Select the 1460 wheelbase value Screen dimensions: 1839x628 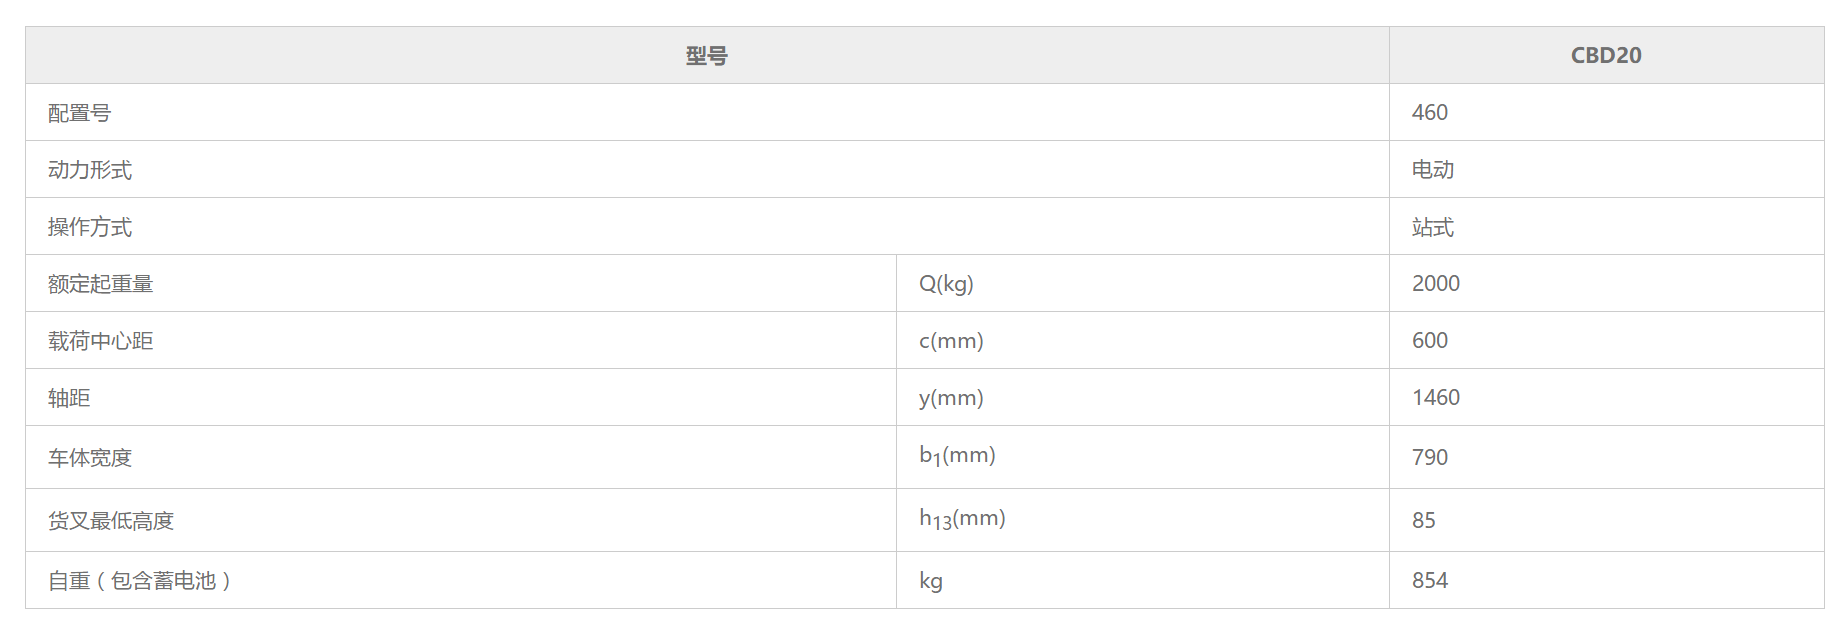1436,397
